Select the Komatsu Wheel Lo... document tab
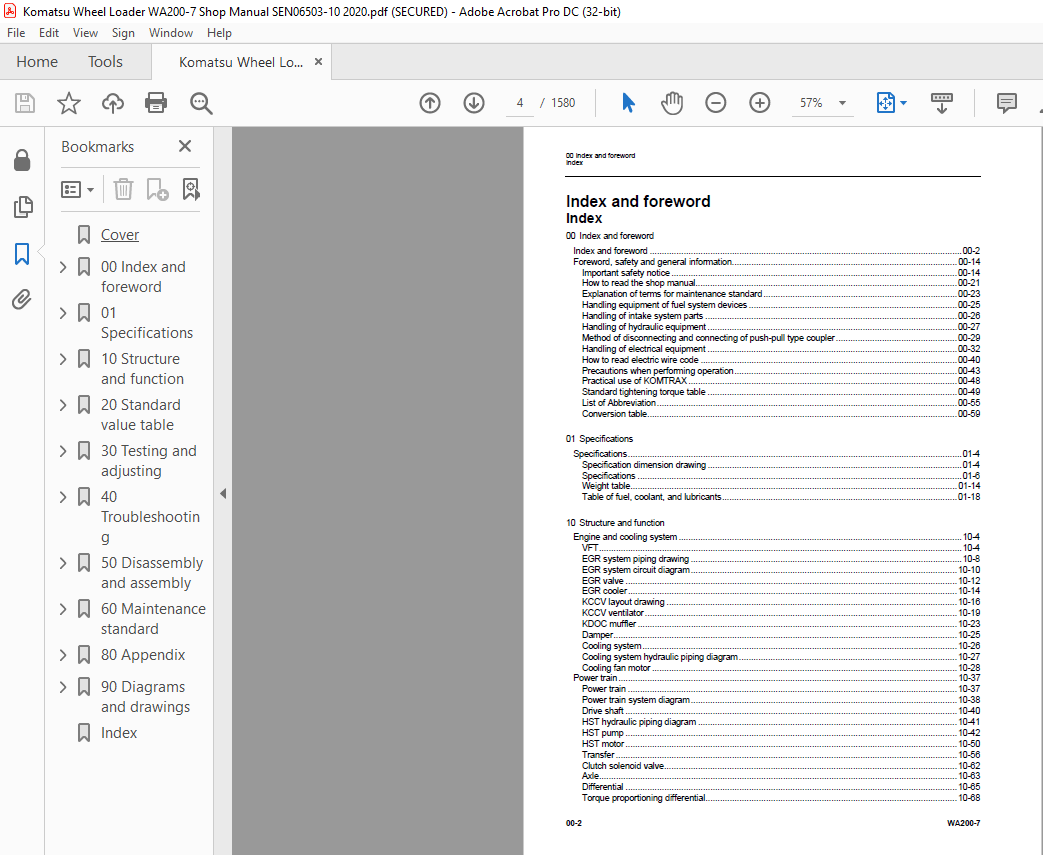This screenshot has width=1043, height=855. tap(241, 62)
